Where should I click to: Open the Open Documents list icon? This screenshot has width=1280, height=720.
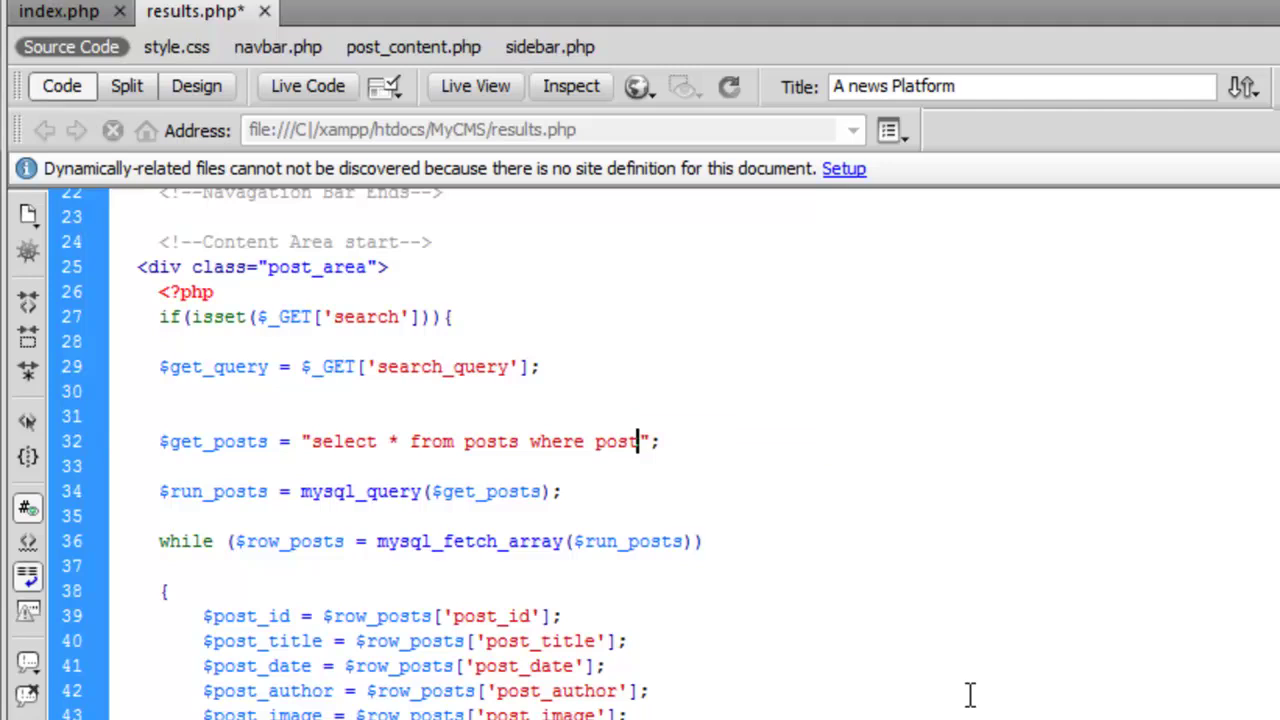(28, 215)
